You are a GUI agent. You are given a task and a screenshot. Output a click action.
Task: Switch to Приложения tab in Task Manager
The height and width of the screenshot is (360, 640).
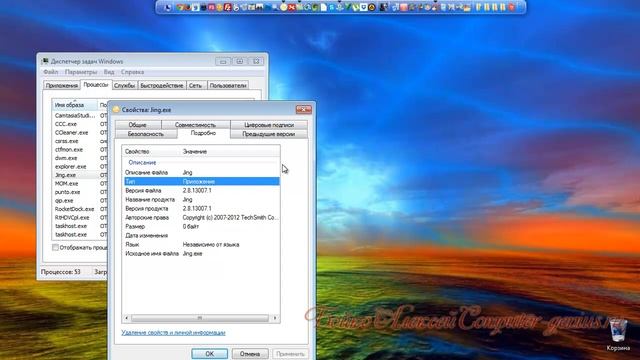tap(62, 85)
